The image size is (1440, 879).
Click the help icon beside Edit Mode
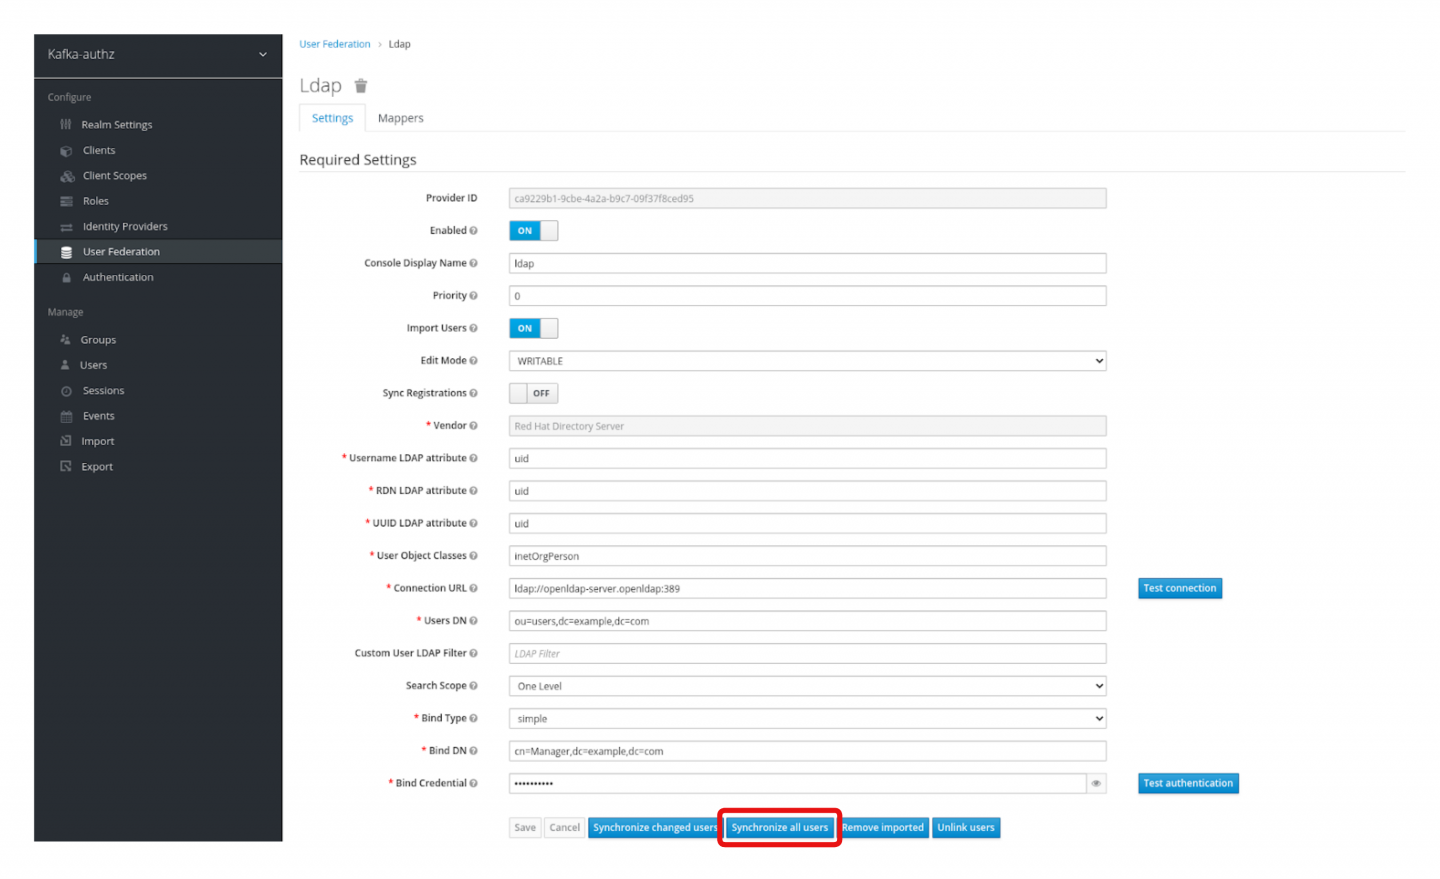[x=473, y=361]
